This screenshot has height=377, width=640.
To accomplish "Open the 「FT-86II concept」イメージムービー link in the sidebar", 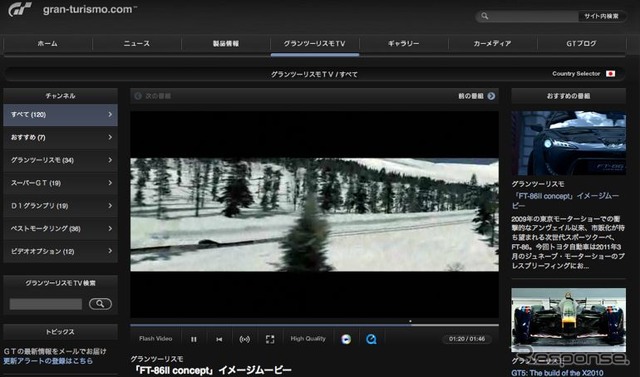I will [x=566, y=201].
